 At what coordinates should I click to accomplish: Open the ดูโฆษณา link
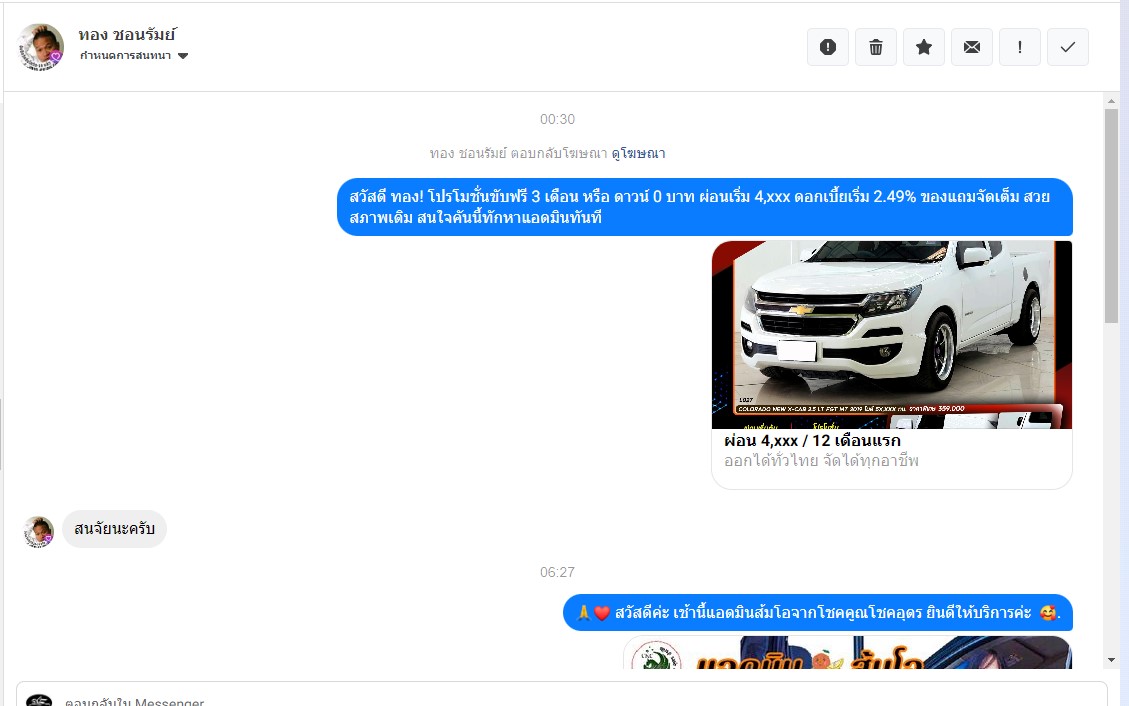click(x=638, y=153)
